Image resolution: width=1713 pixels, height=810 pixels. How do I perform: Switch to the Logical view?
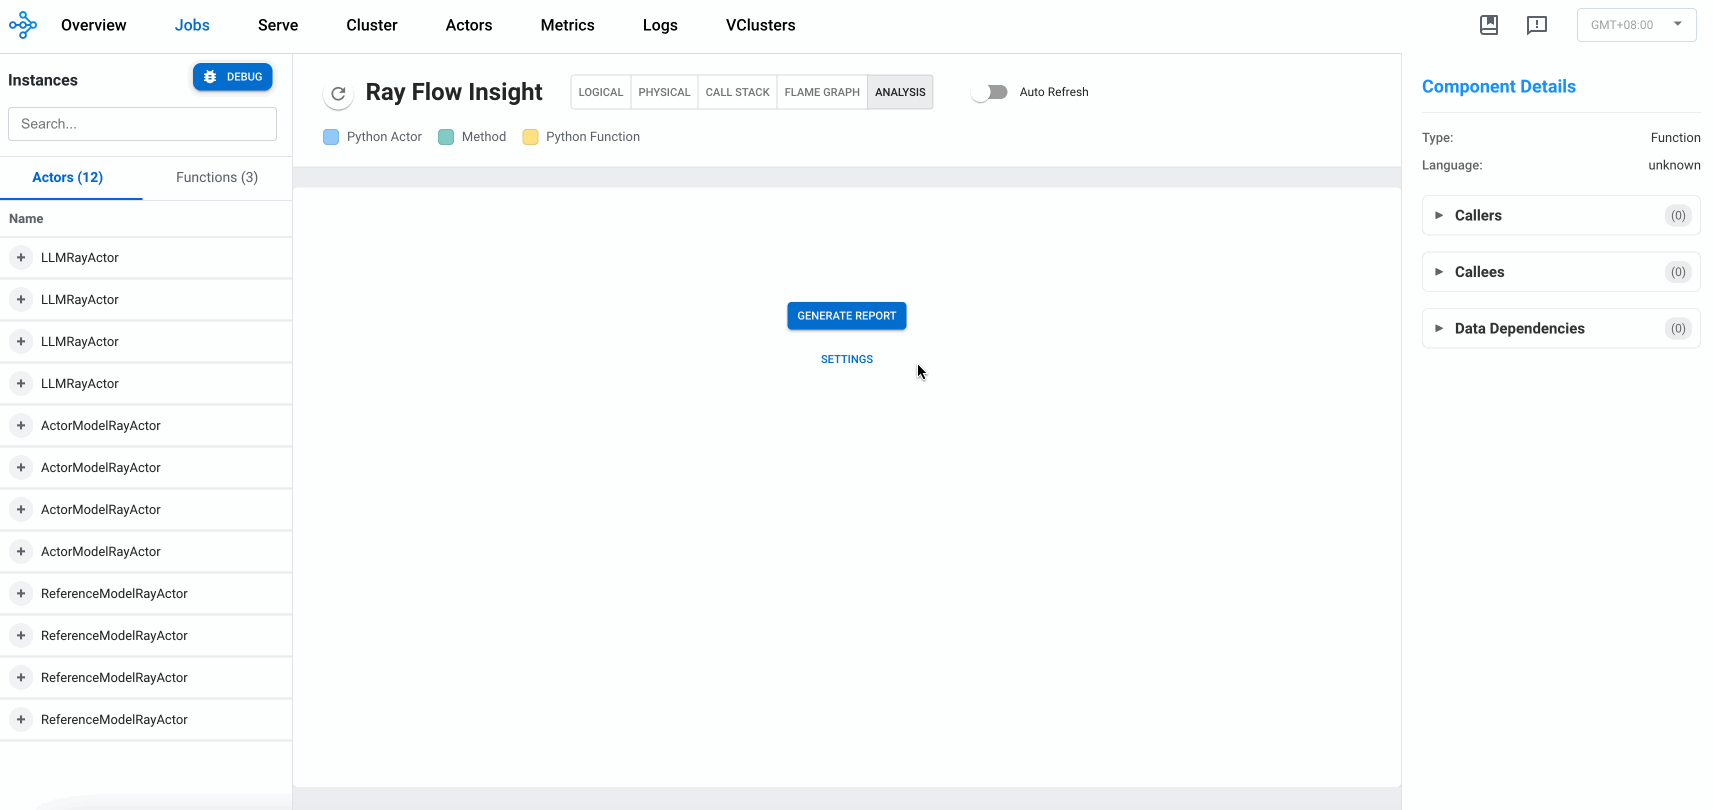point(601,92)
